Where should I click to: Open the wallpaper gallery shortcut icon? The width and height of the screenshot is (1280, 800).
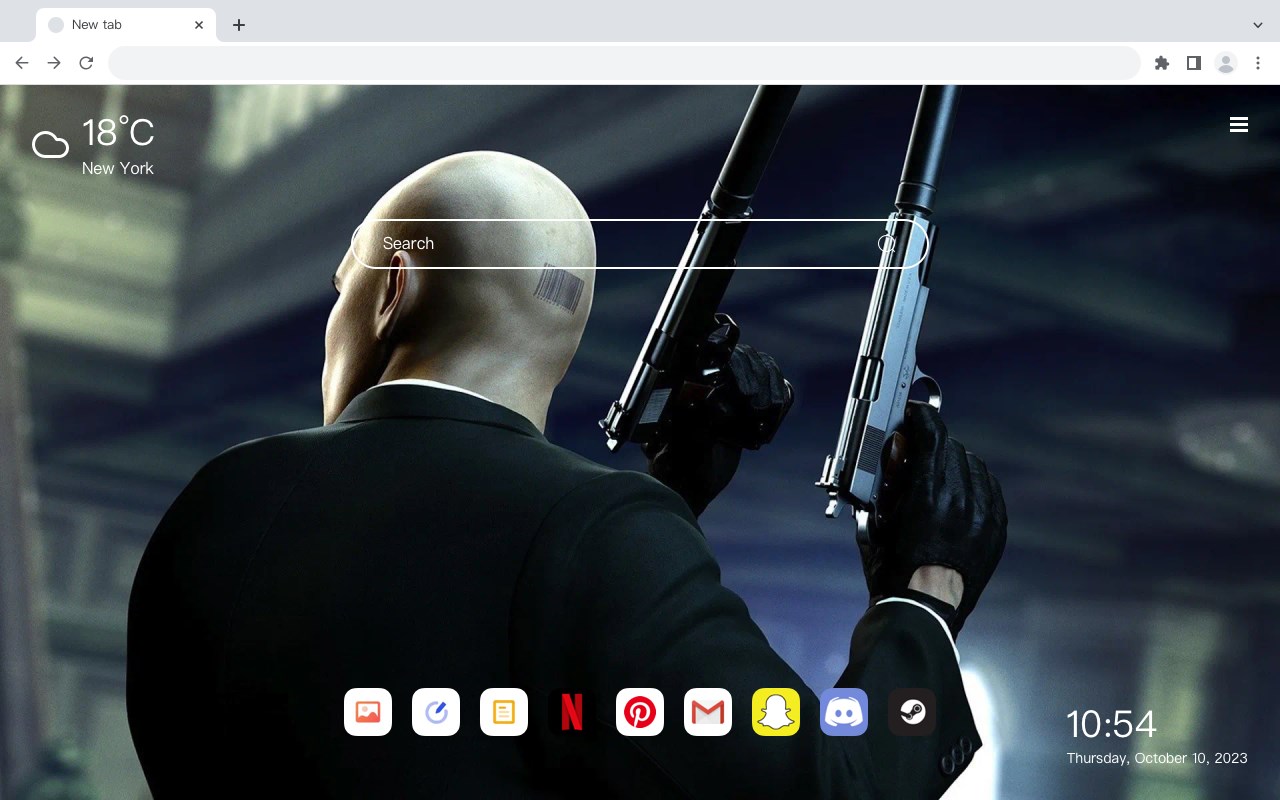coord(368,712)
